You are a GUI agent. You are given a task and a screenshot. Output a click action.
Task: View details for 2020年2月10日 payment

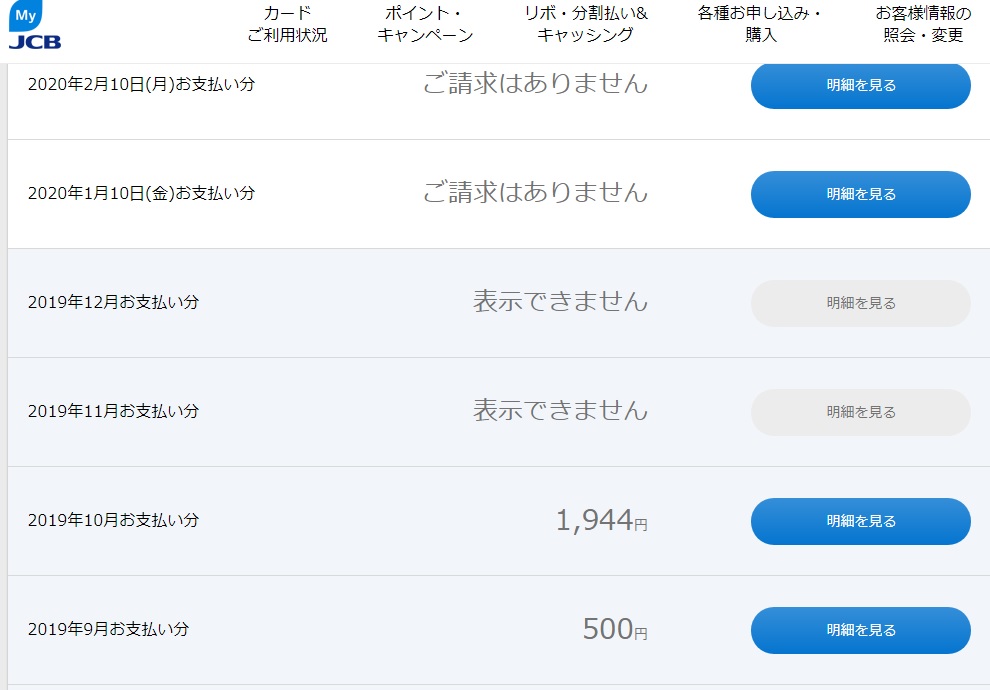[859, 86]
